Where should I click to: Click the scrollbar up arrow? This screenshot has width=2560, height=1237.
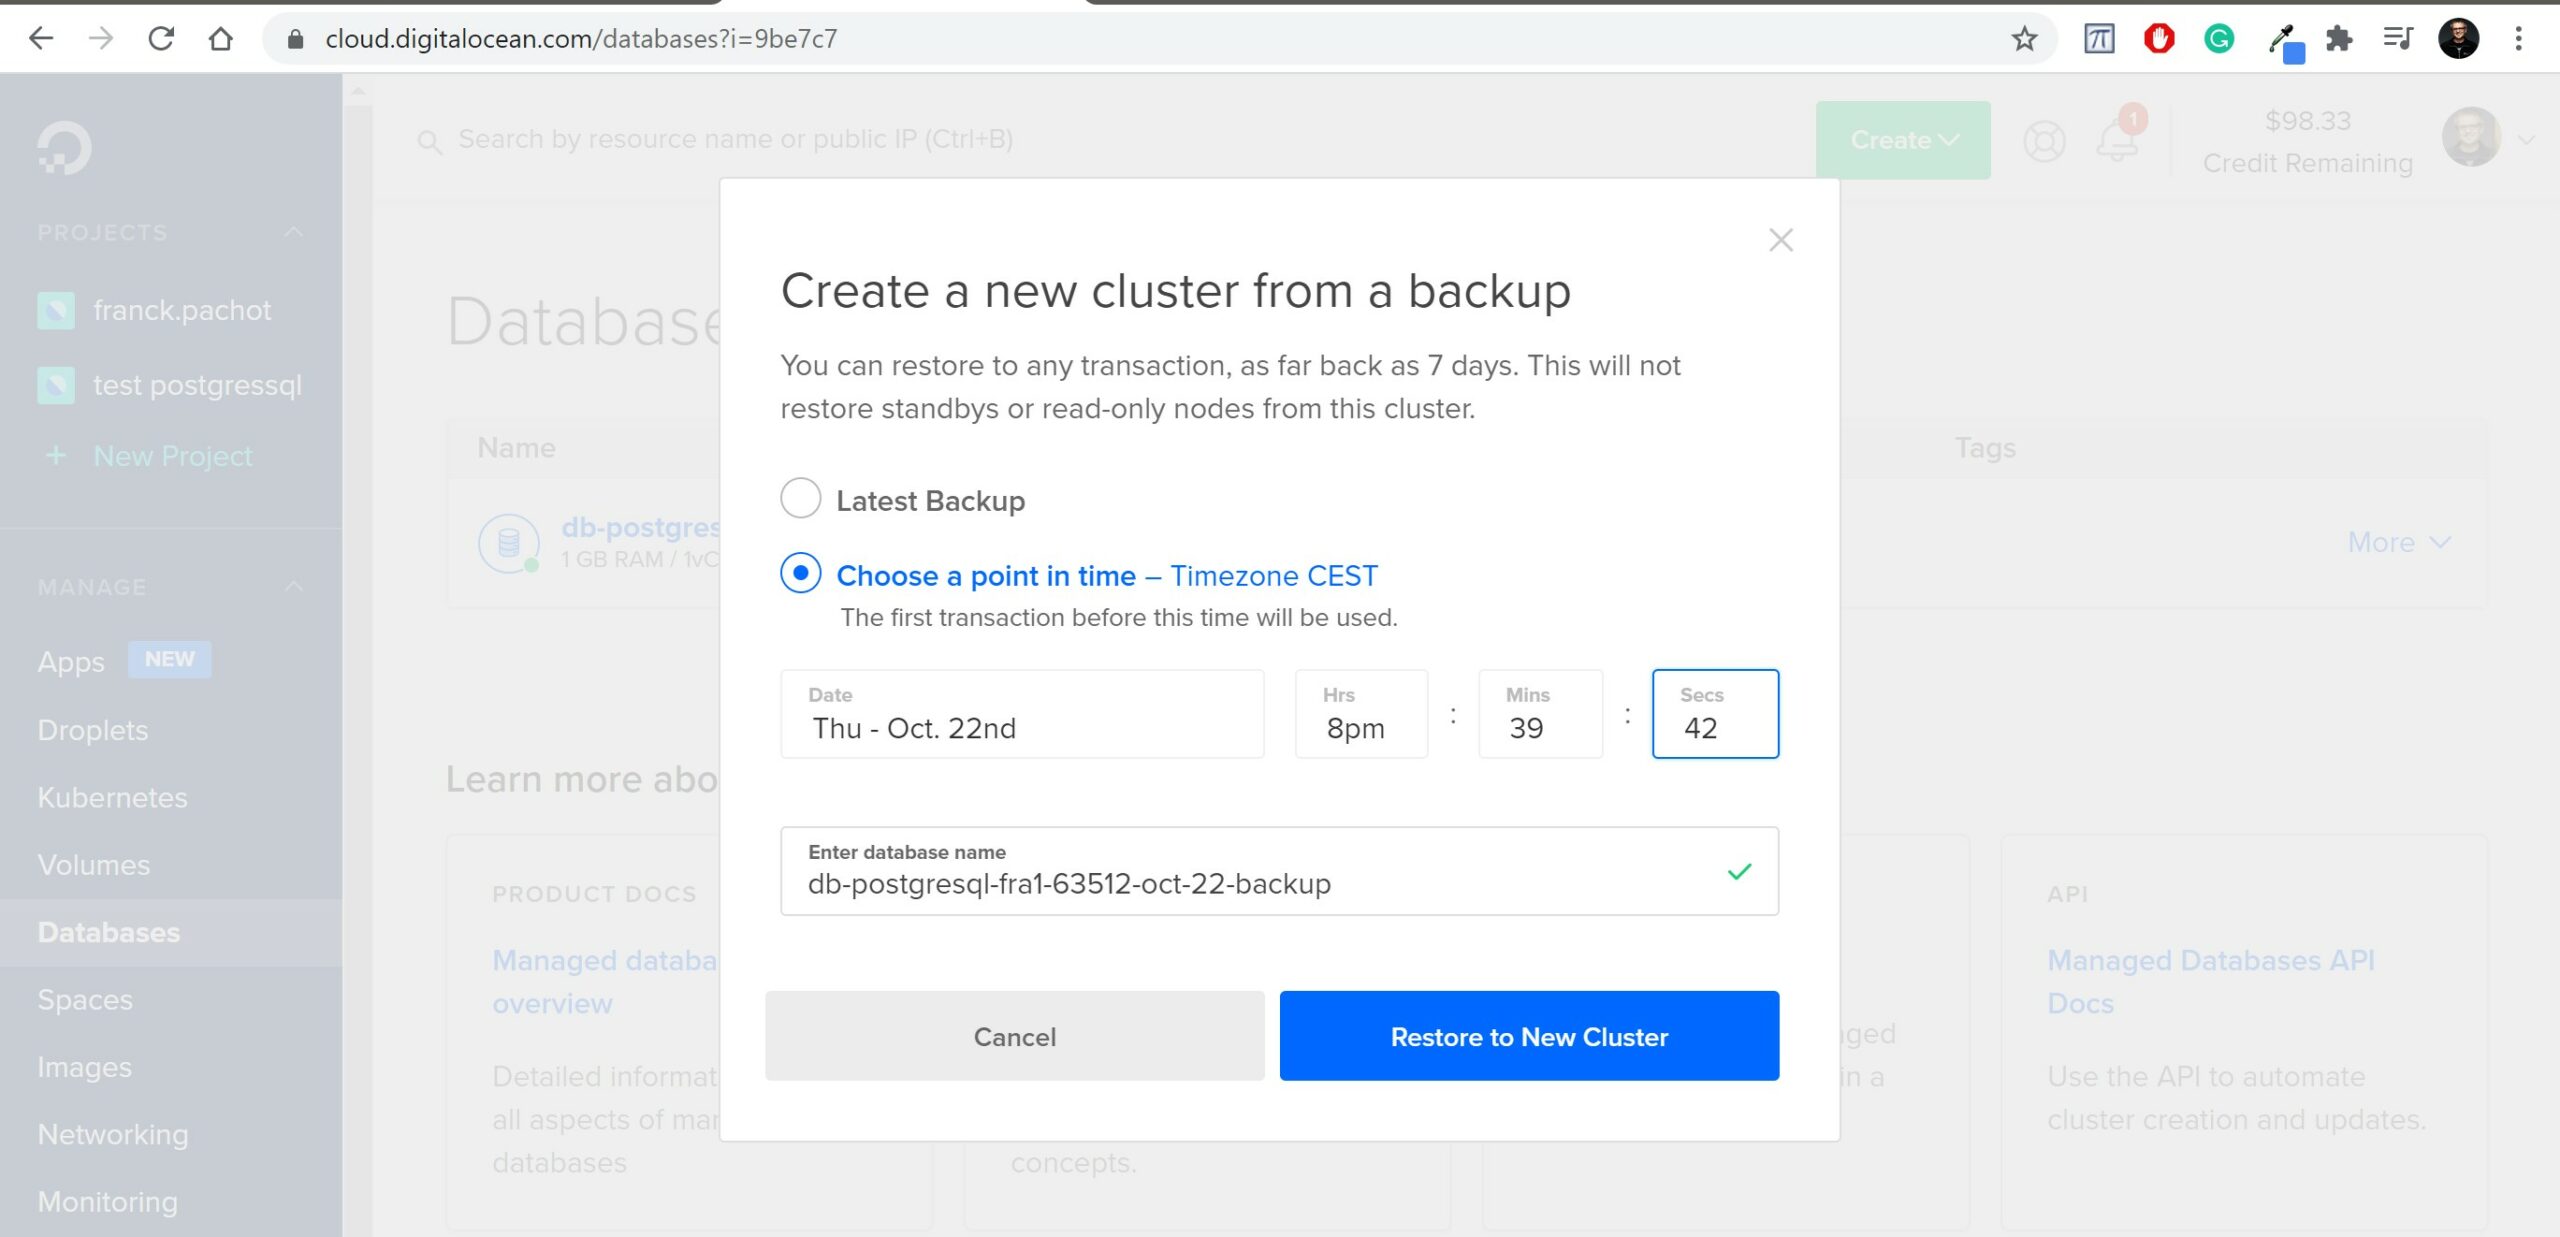(357, 91)
